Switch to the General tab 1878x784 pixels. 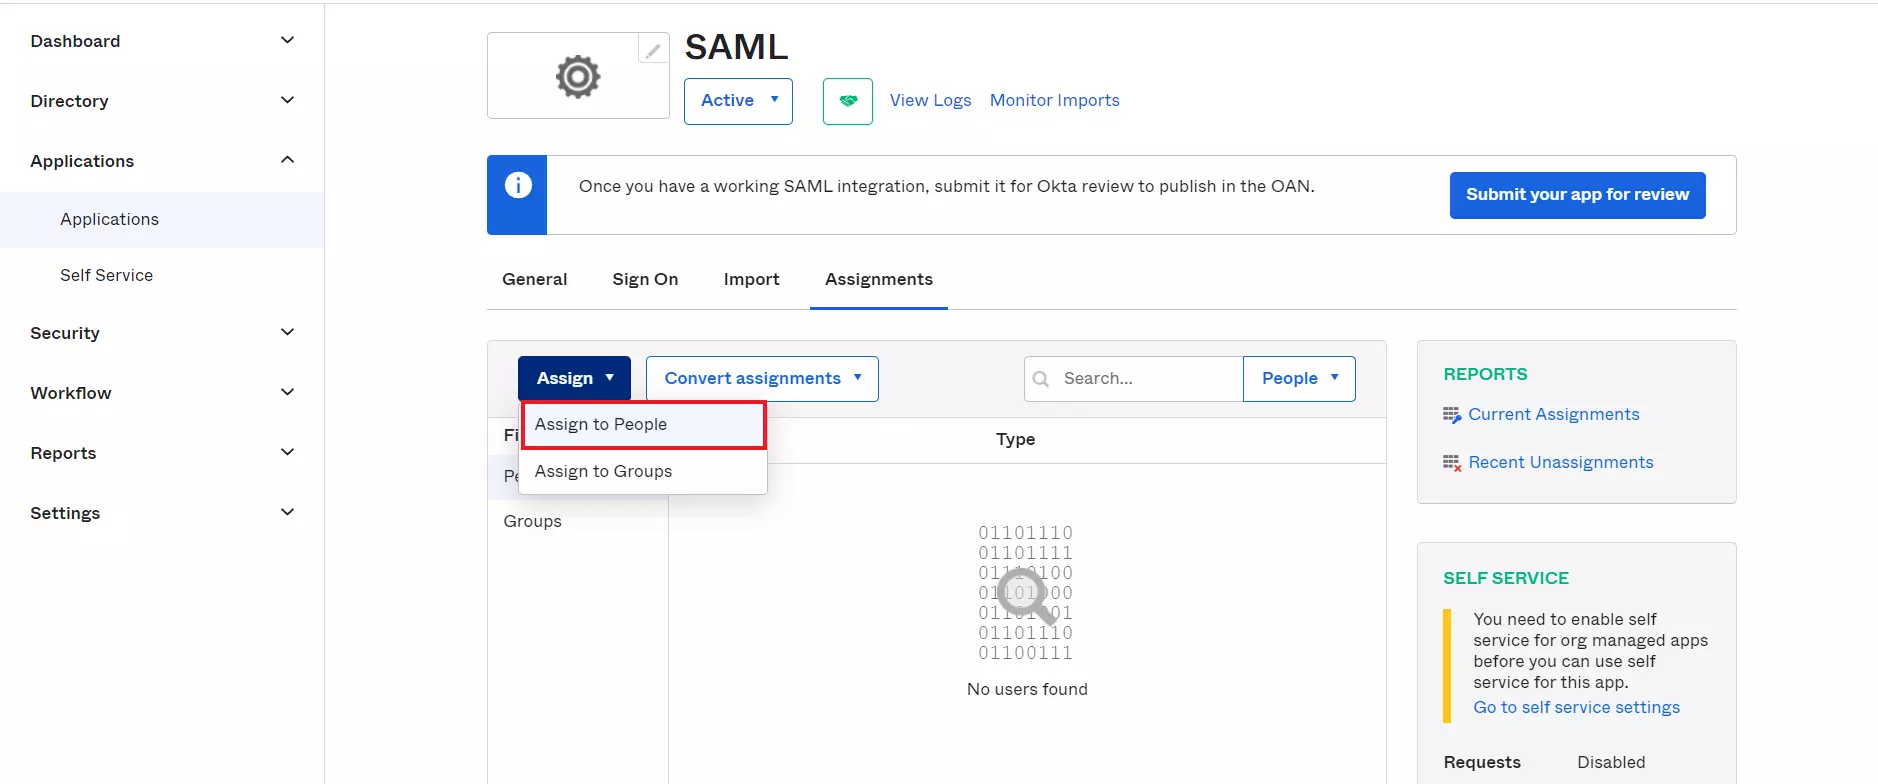tap(535, 280)
